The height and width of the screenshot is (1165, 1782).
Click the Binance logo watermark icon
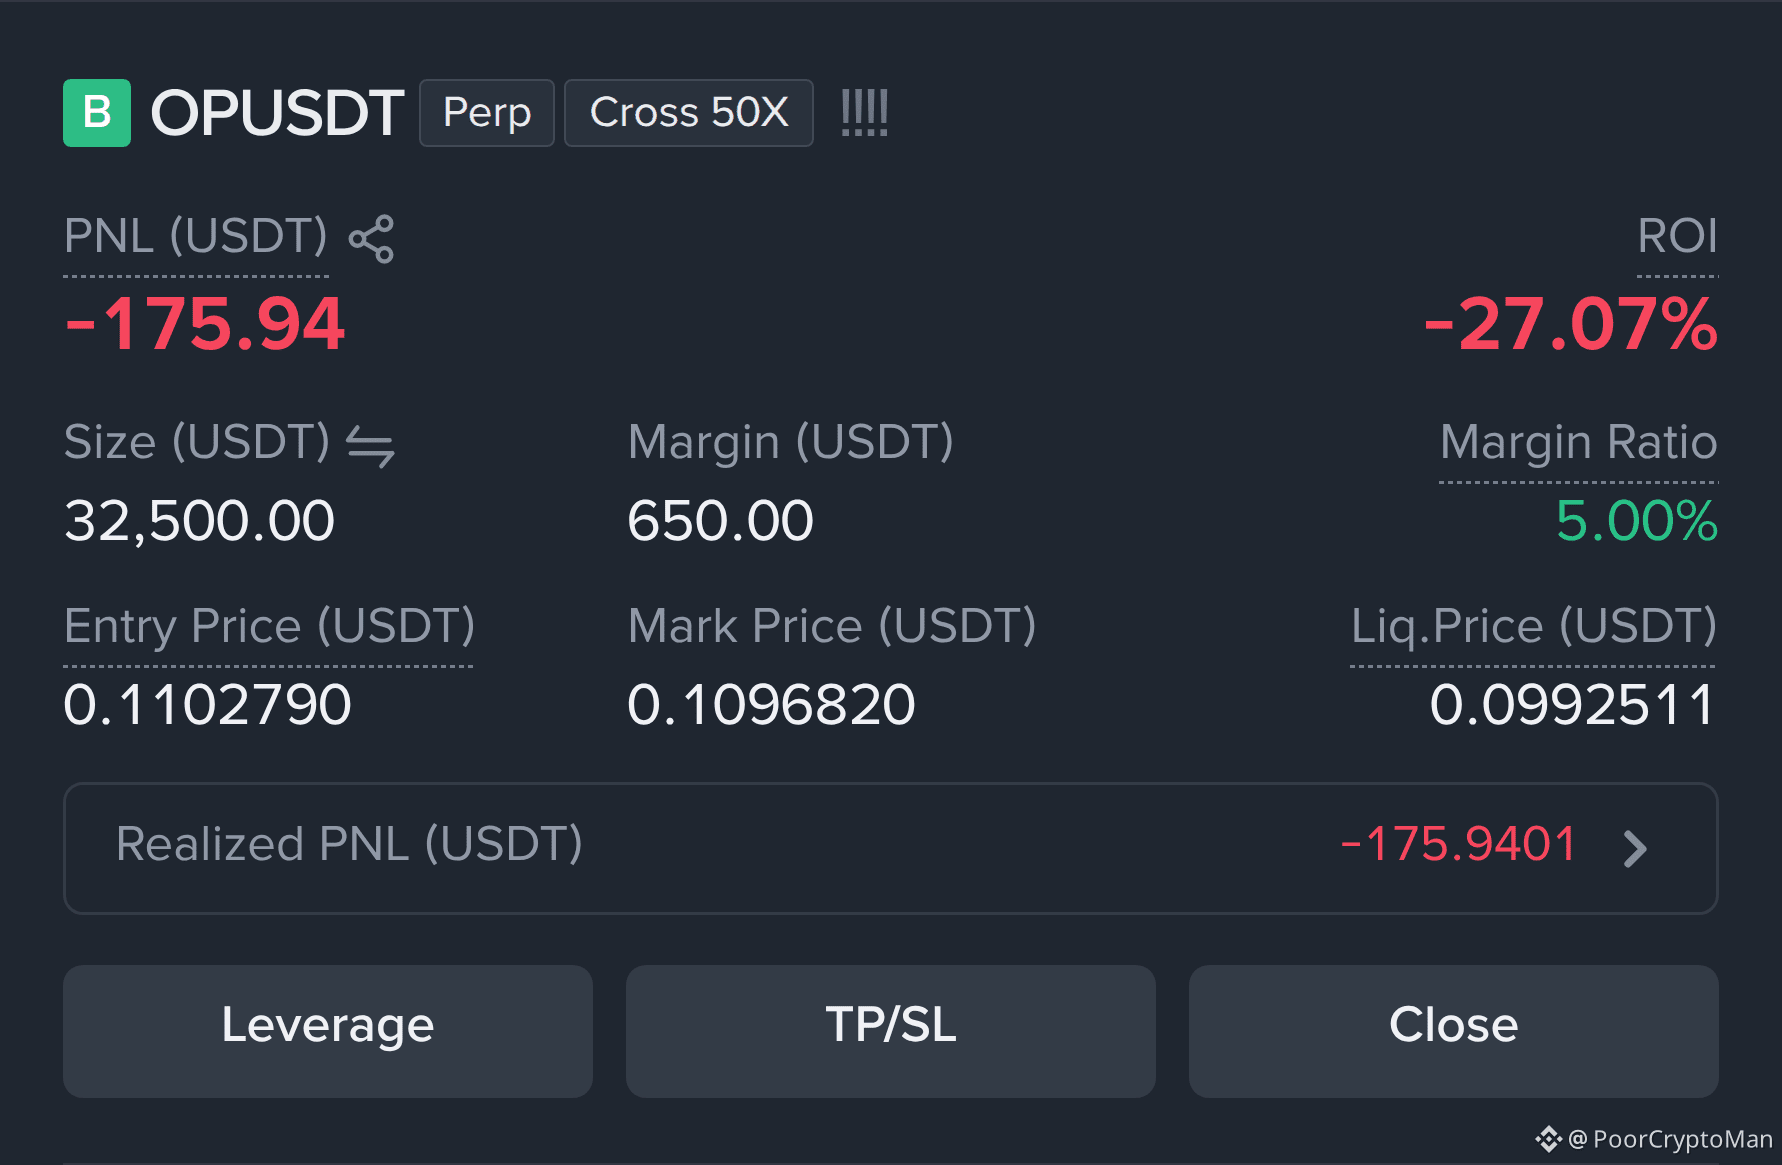pyautogui.click(x=1549, y=1139)
